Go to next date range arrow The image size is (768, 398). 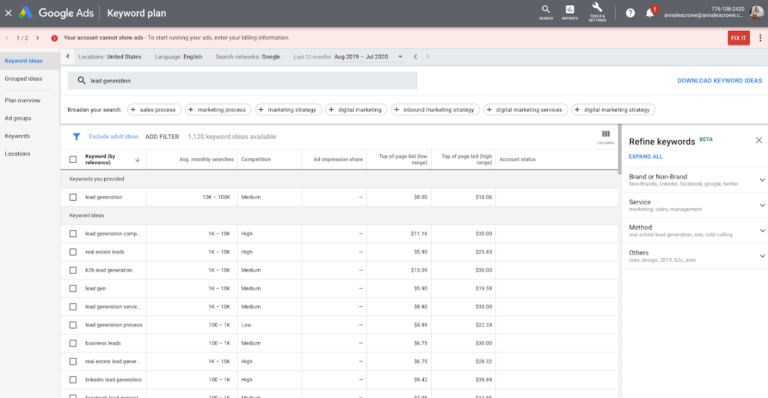(427, 57)
